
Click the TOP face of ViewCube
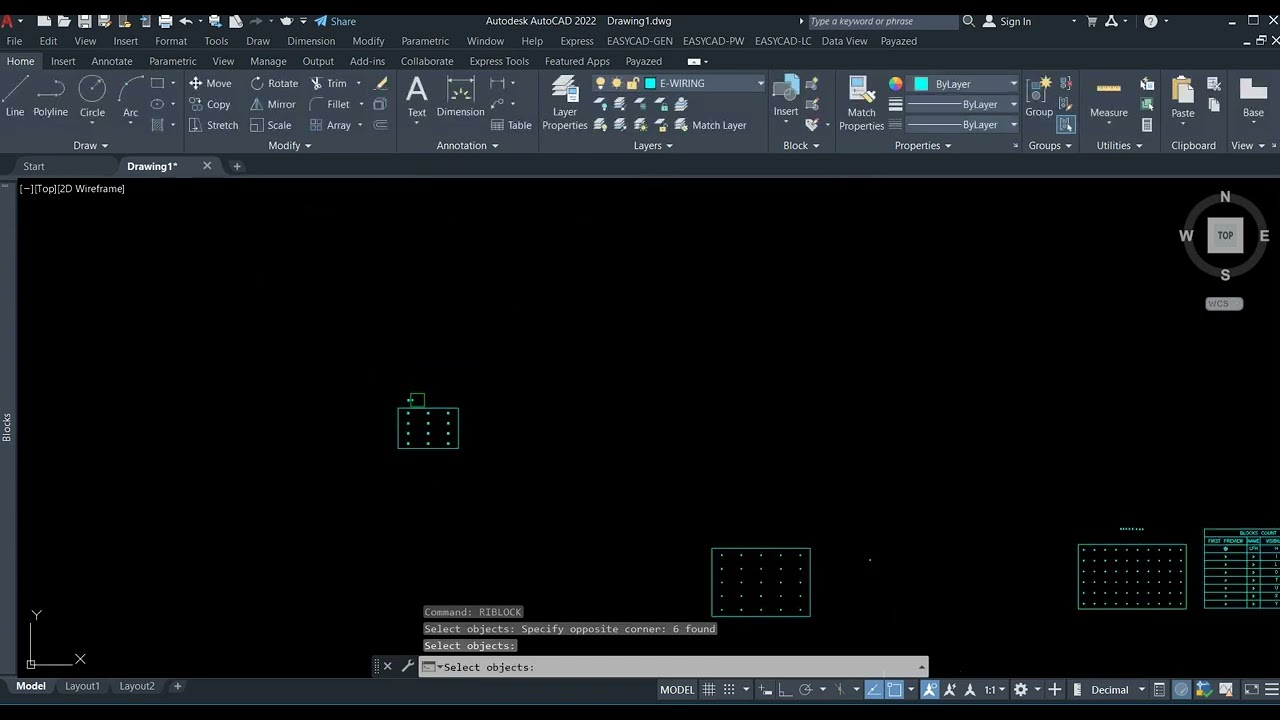pos(1225,236)
